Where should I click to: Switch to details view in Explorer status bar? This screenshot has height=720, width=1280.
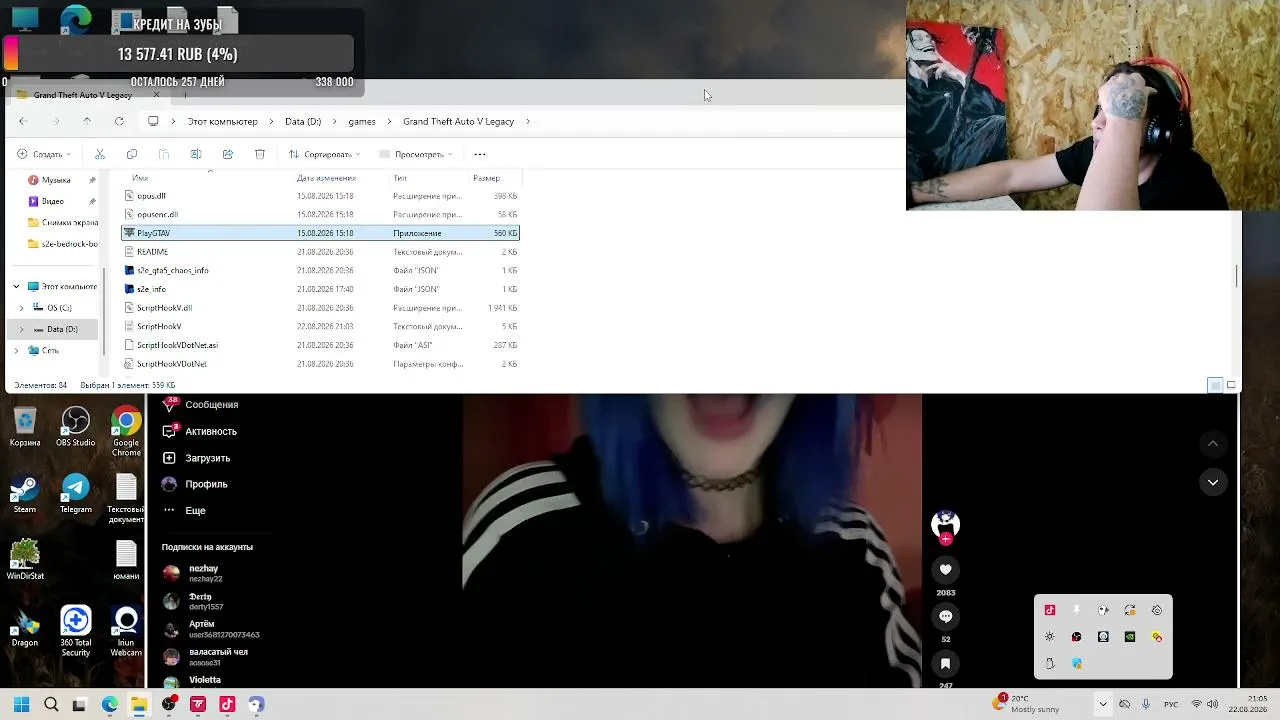[x=1215, y=385]
